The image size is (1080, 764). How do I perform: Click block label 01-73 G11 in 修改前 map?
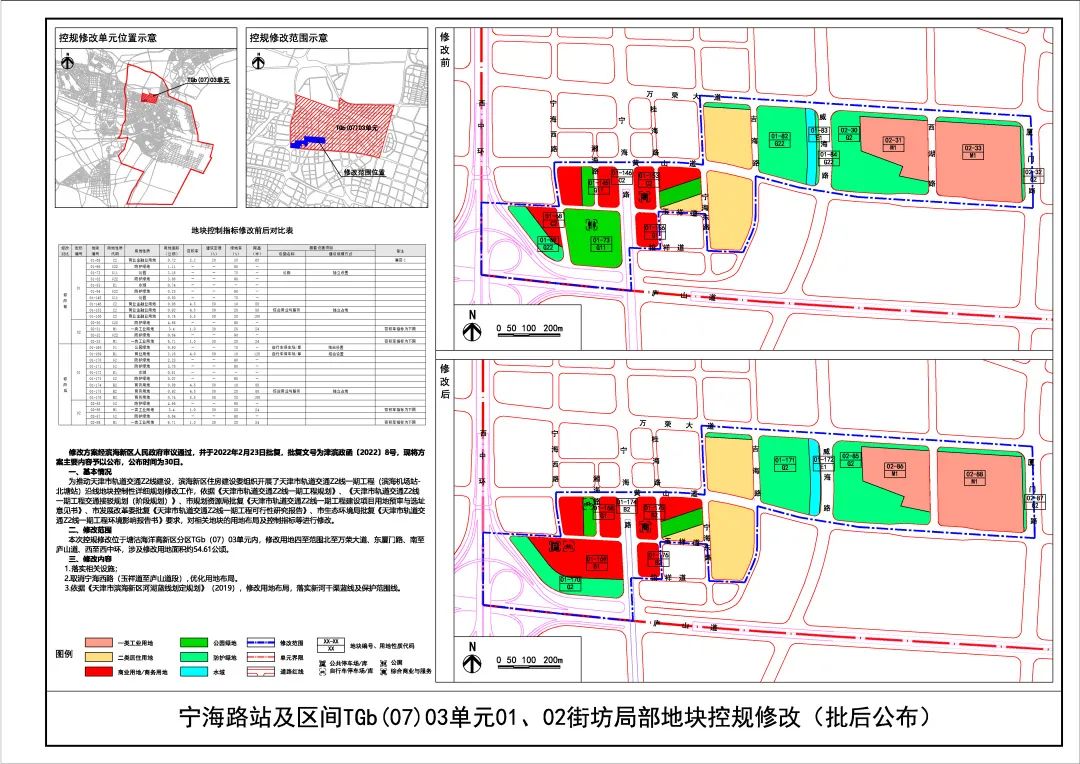pyautogui.click(x=601, y=243)
